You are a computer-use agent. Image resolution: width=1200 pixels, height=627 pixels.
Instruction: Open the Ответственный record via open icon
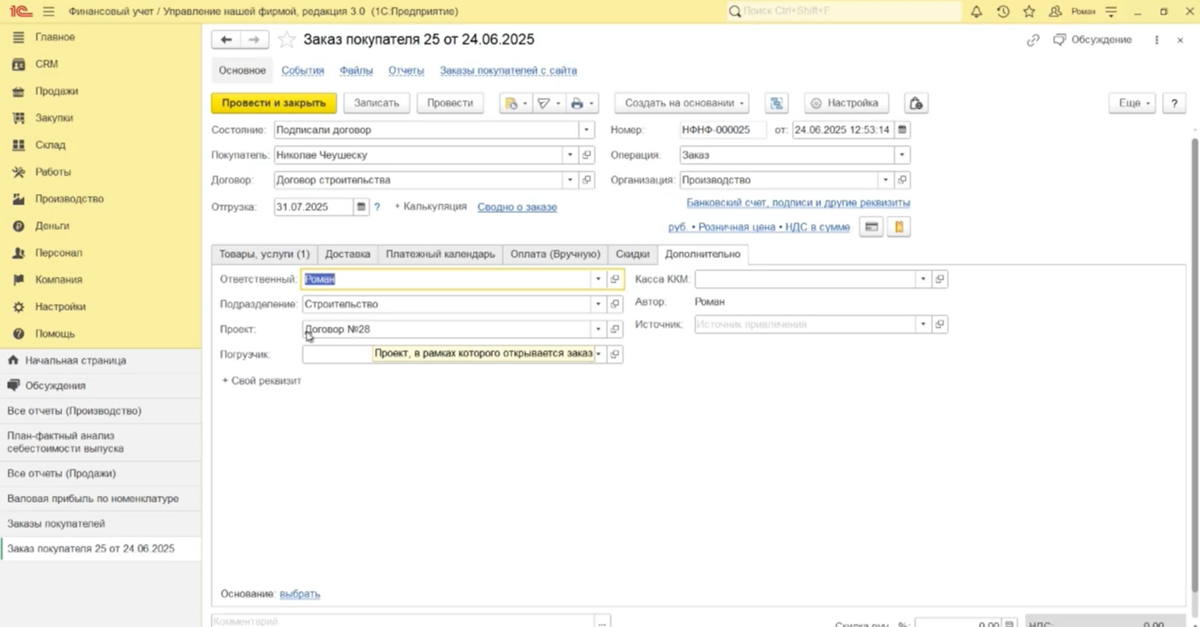tap(615, 280)
